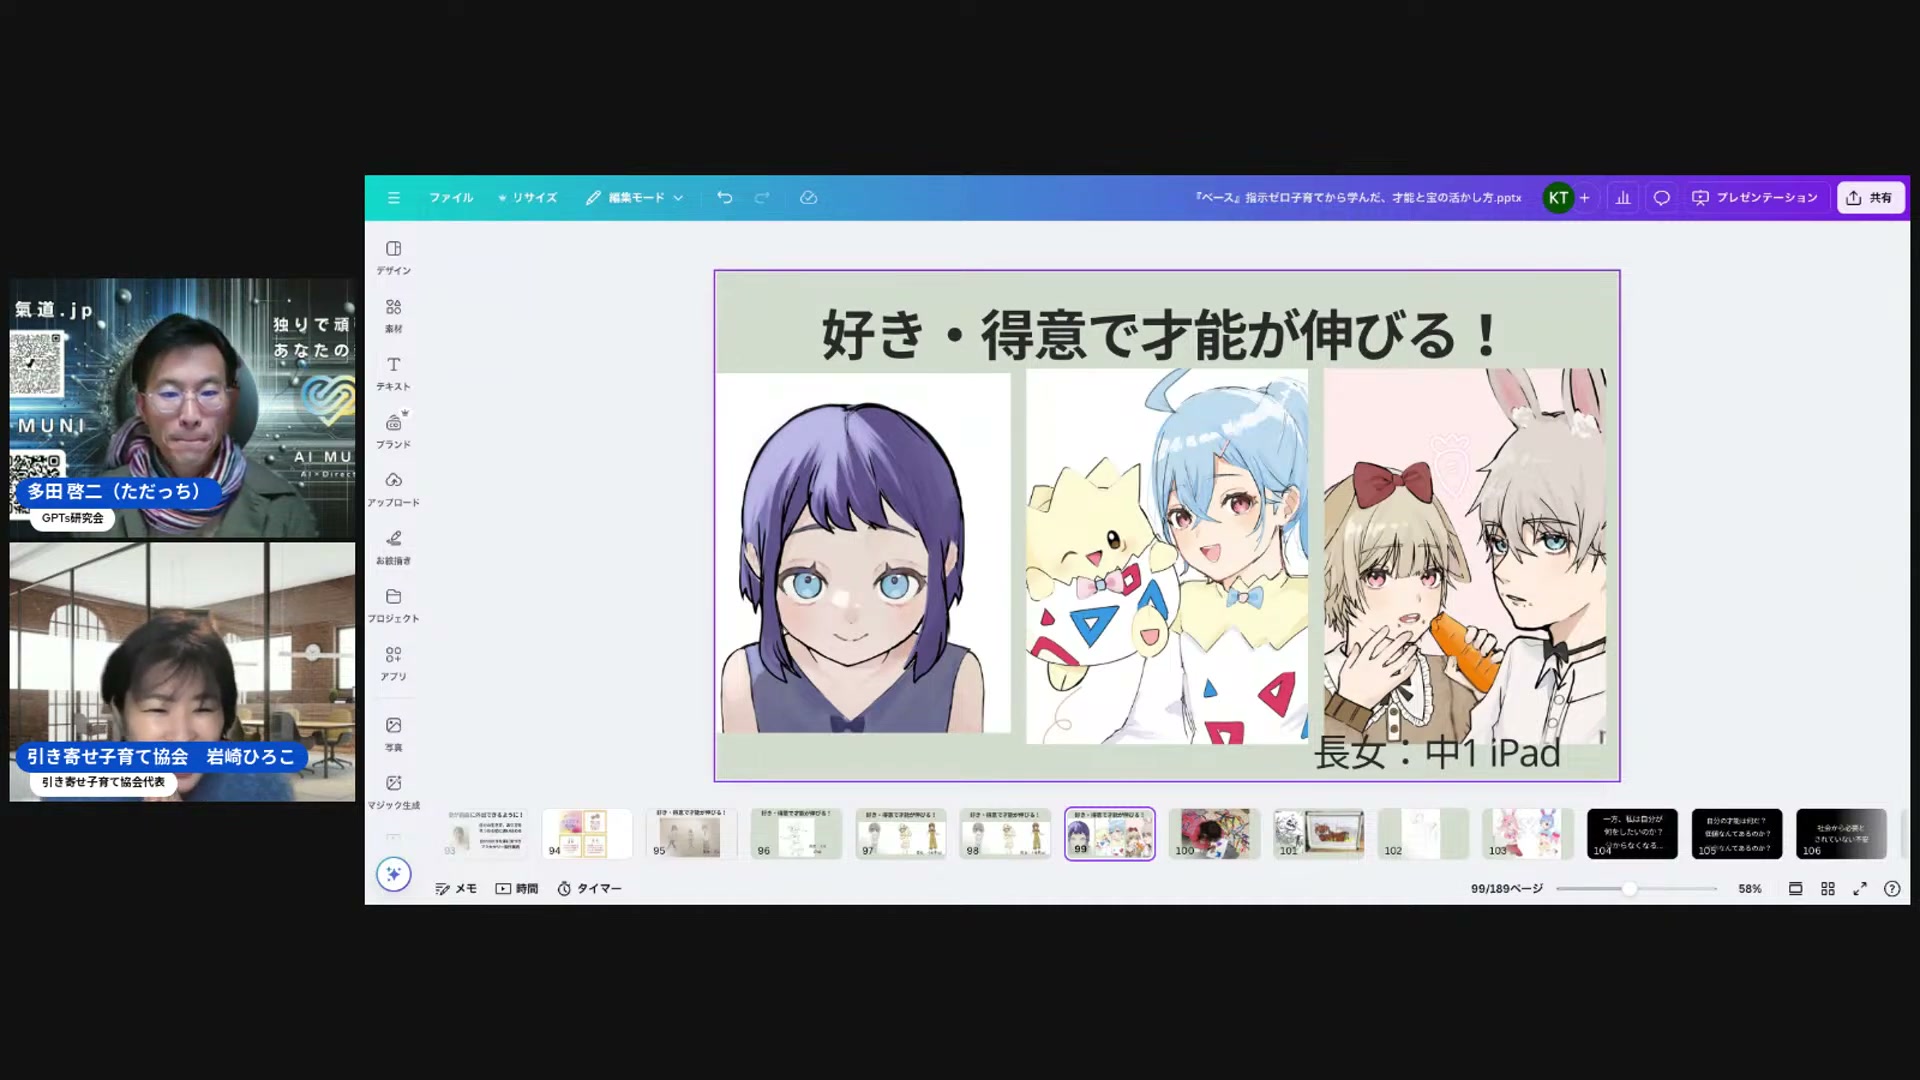
Task: Expand the 編集モード dropdown
Action: tap(634, 198)
